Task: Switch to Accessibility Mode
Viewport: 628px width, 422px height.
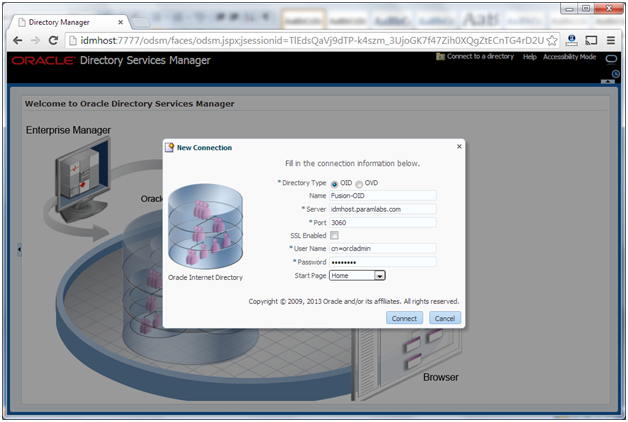Action: coord(570,57)
